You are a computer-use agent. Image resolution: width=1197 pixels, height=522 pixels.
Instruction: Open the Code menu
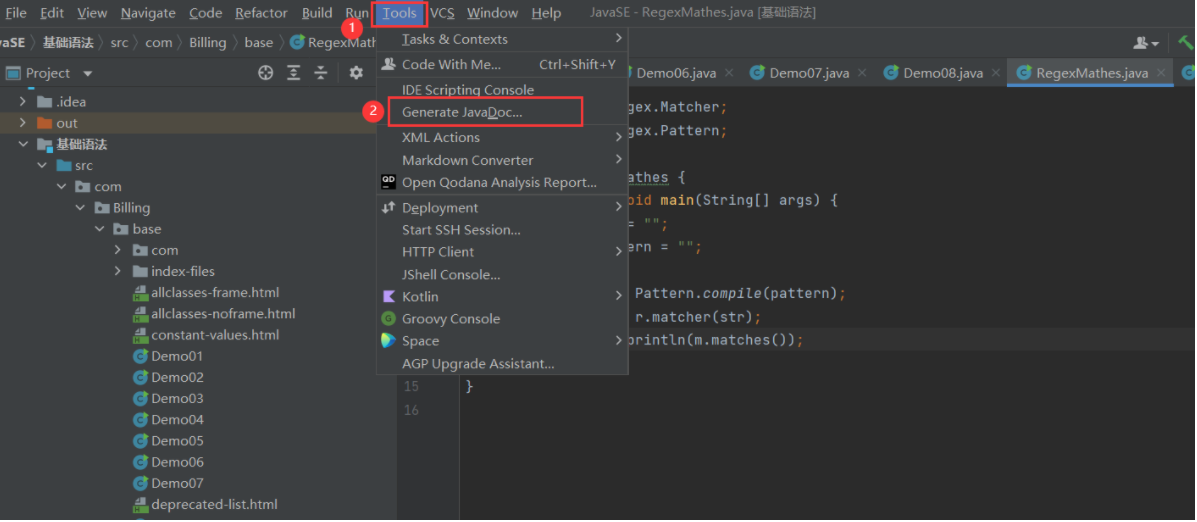(x=205, y=13)
